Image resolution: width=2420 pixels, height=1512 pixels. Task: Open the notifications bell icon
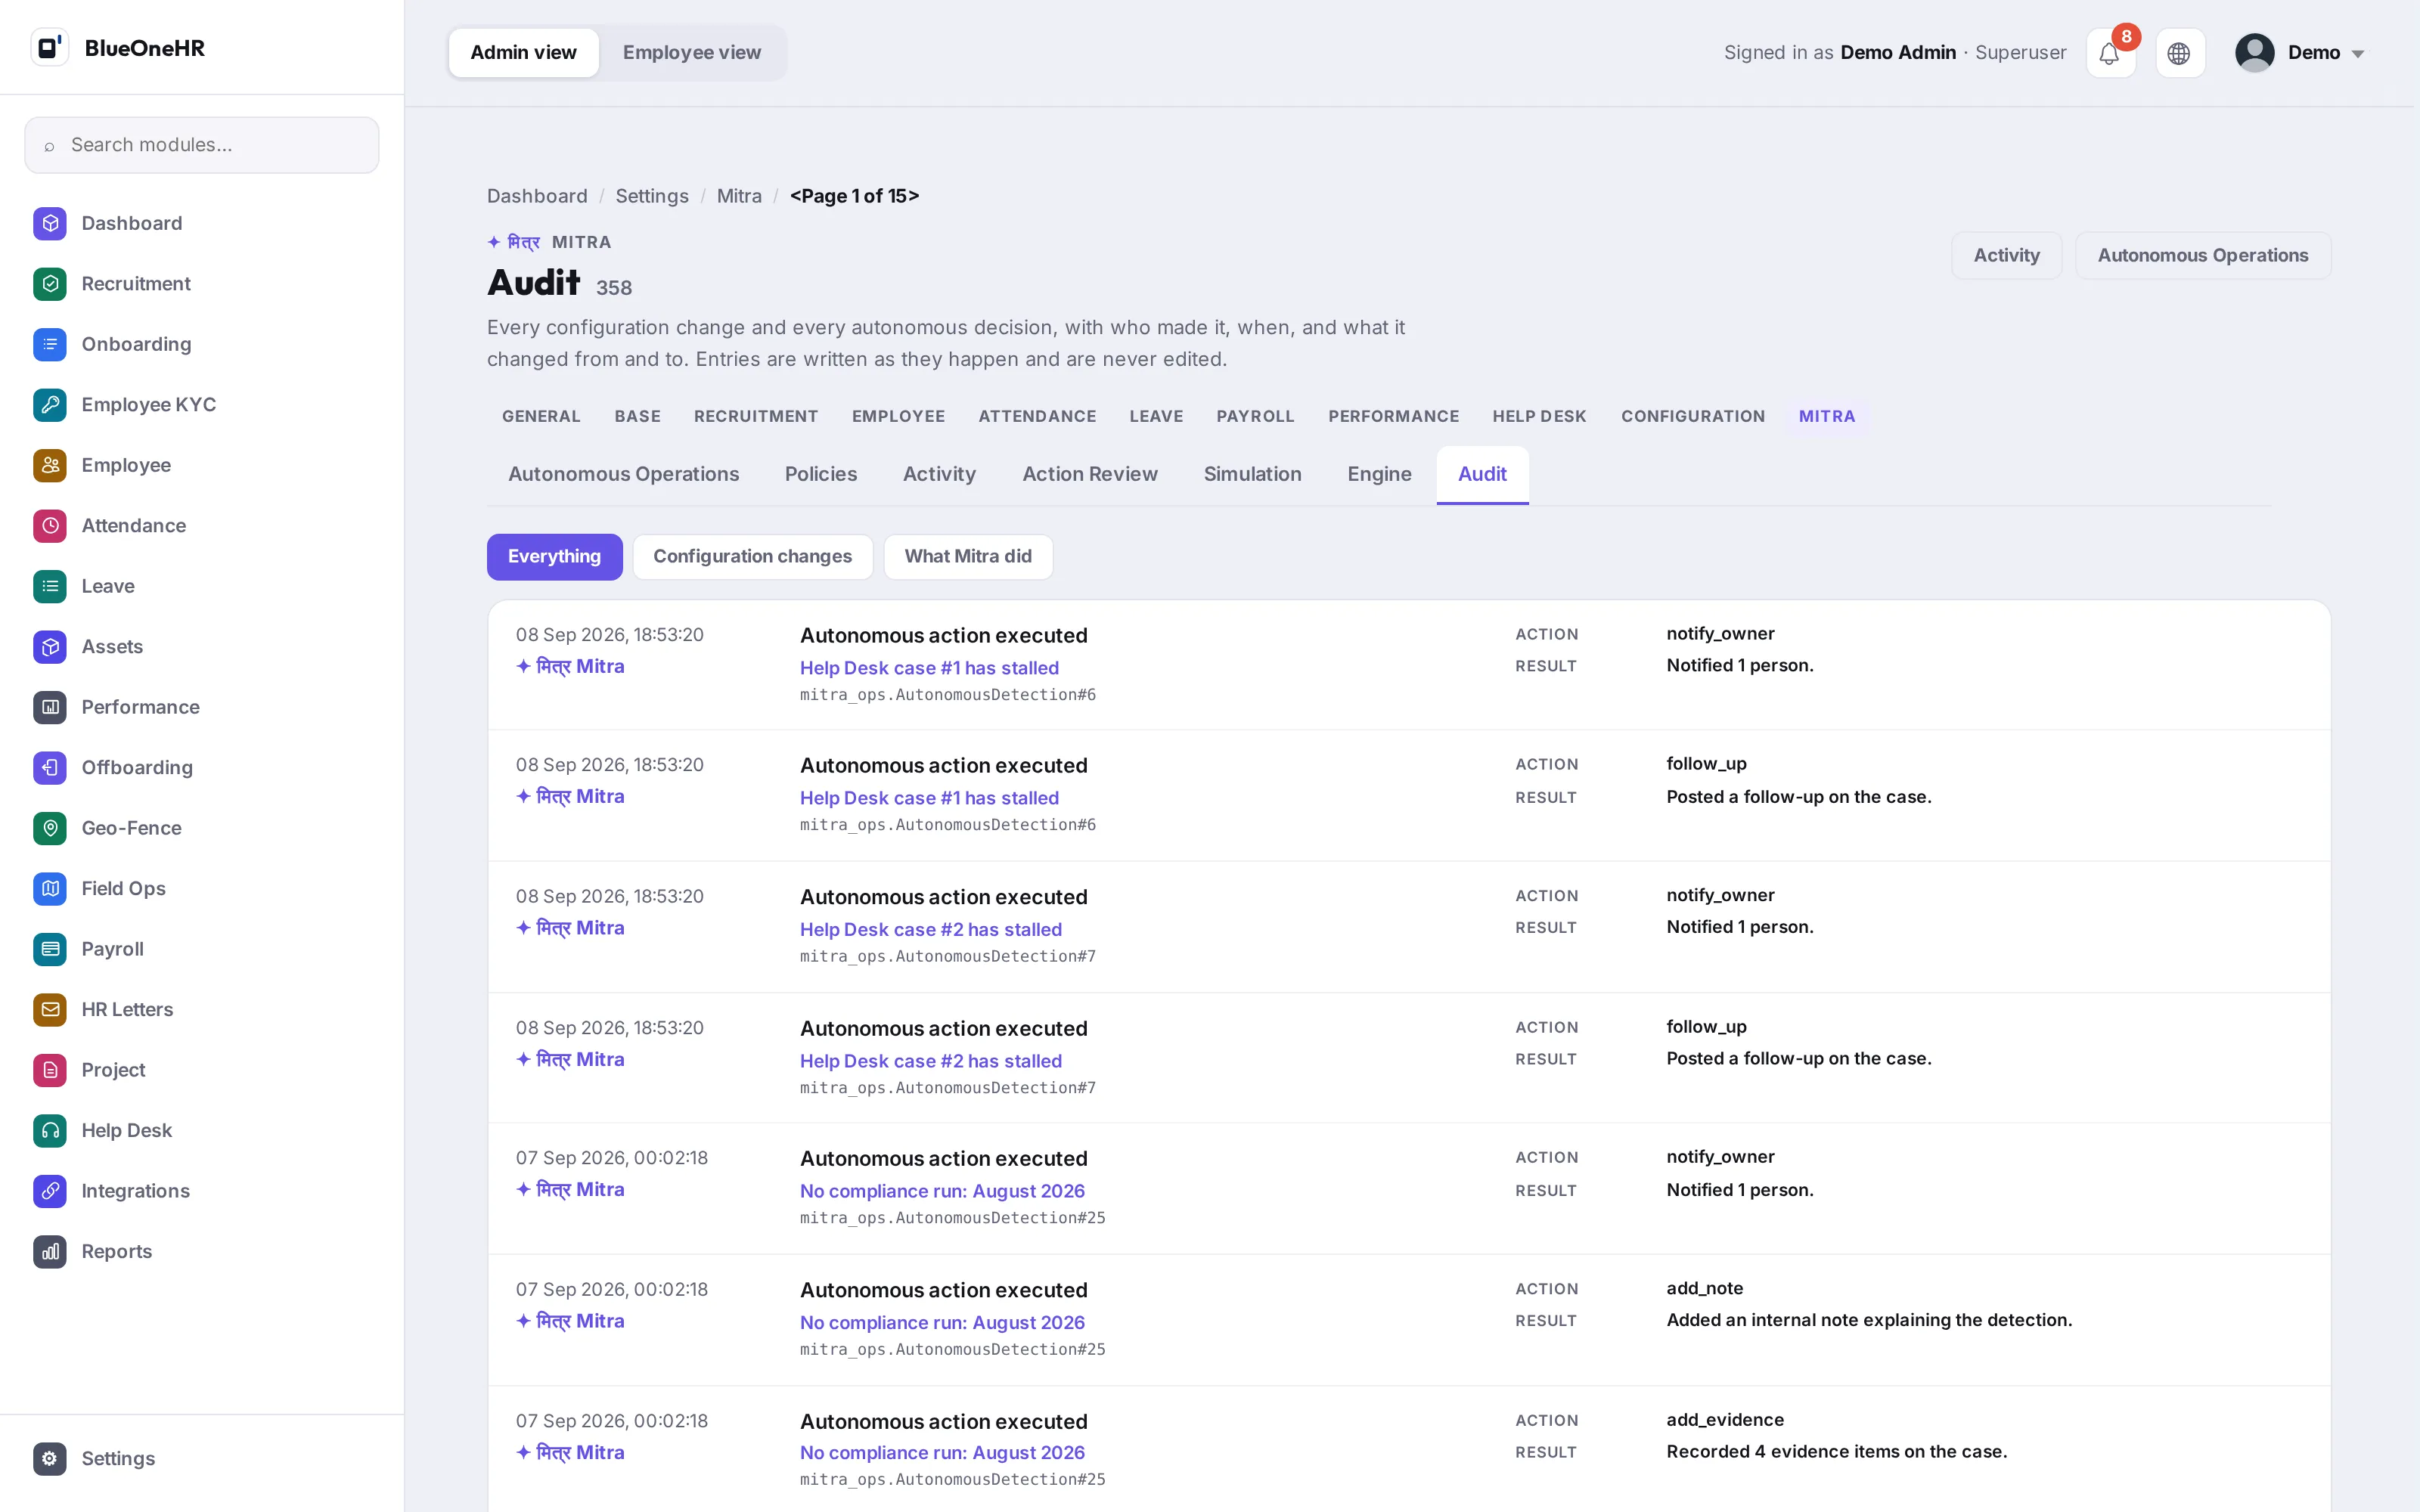point(2110,53)
